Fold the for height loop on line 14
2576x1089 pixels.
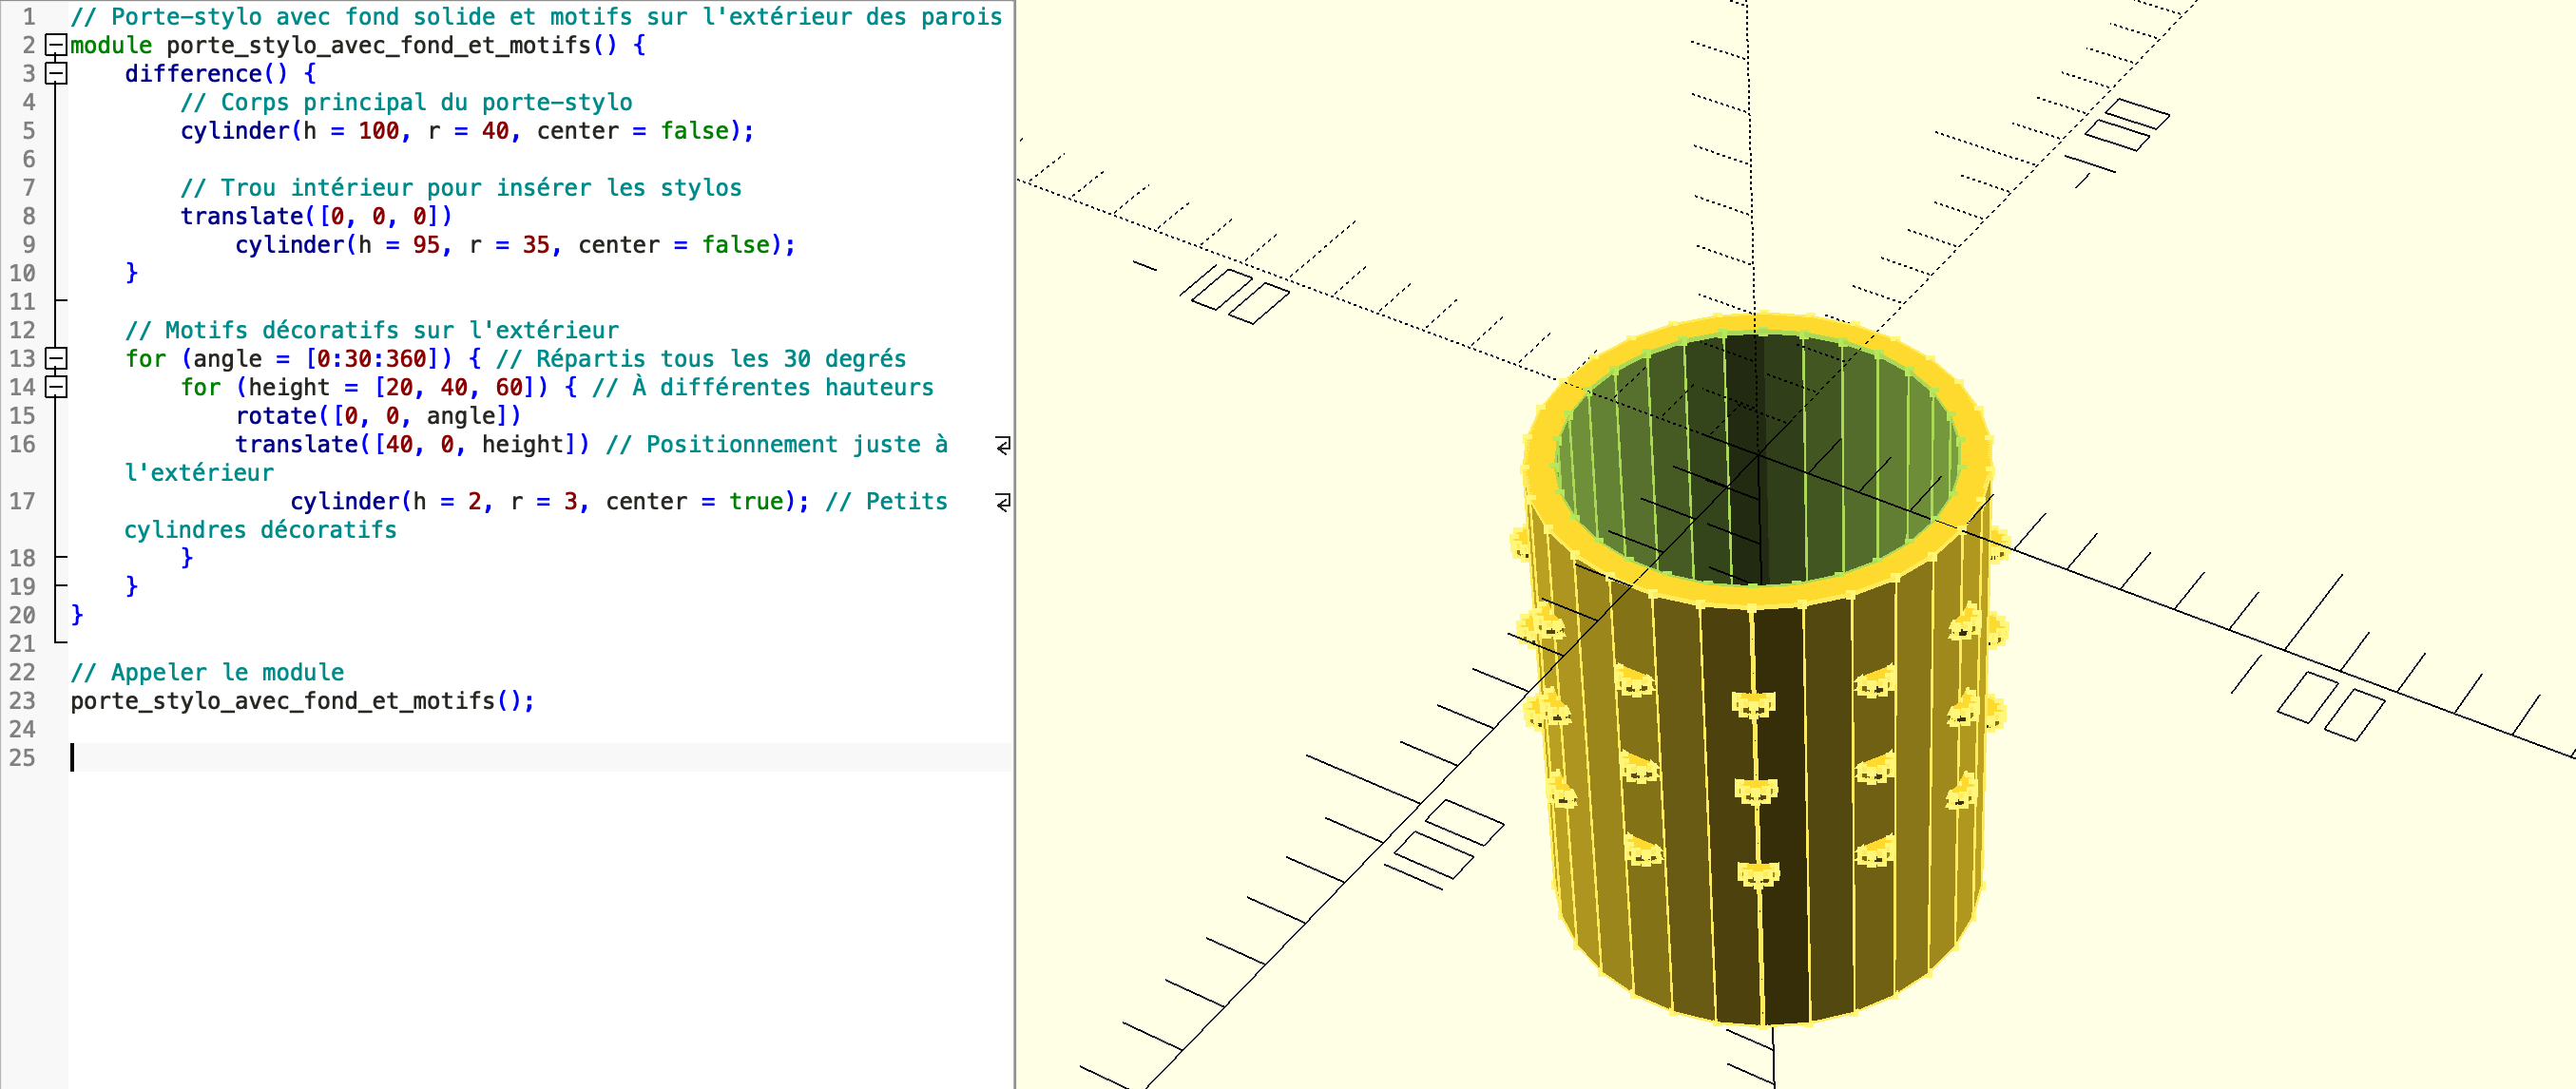point(57,387)
